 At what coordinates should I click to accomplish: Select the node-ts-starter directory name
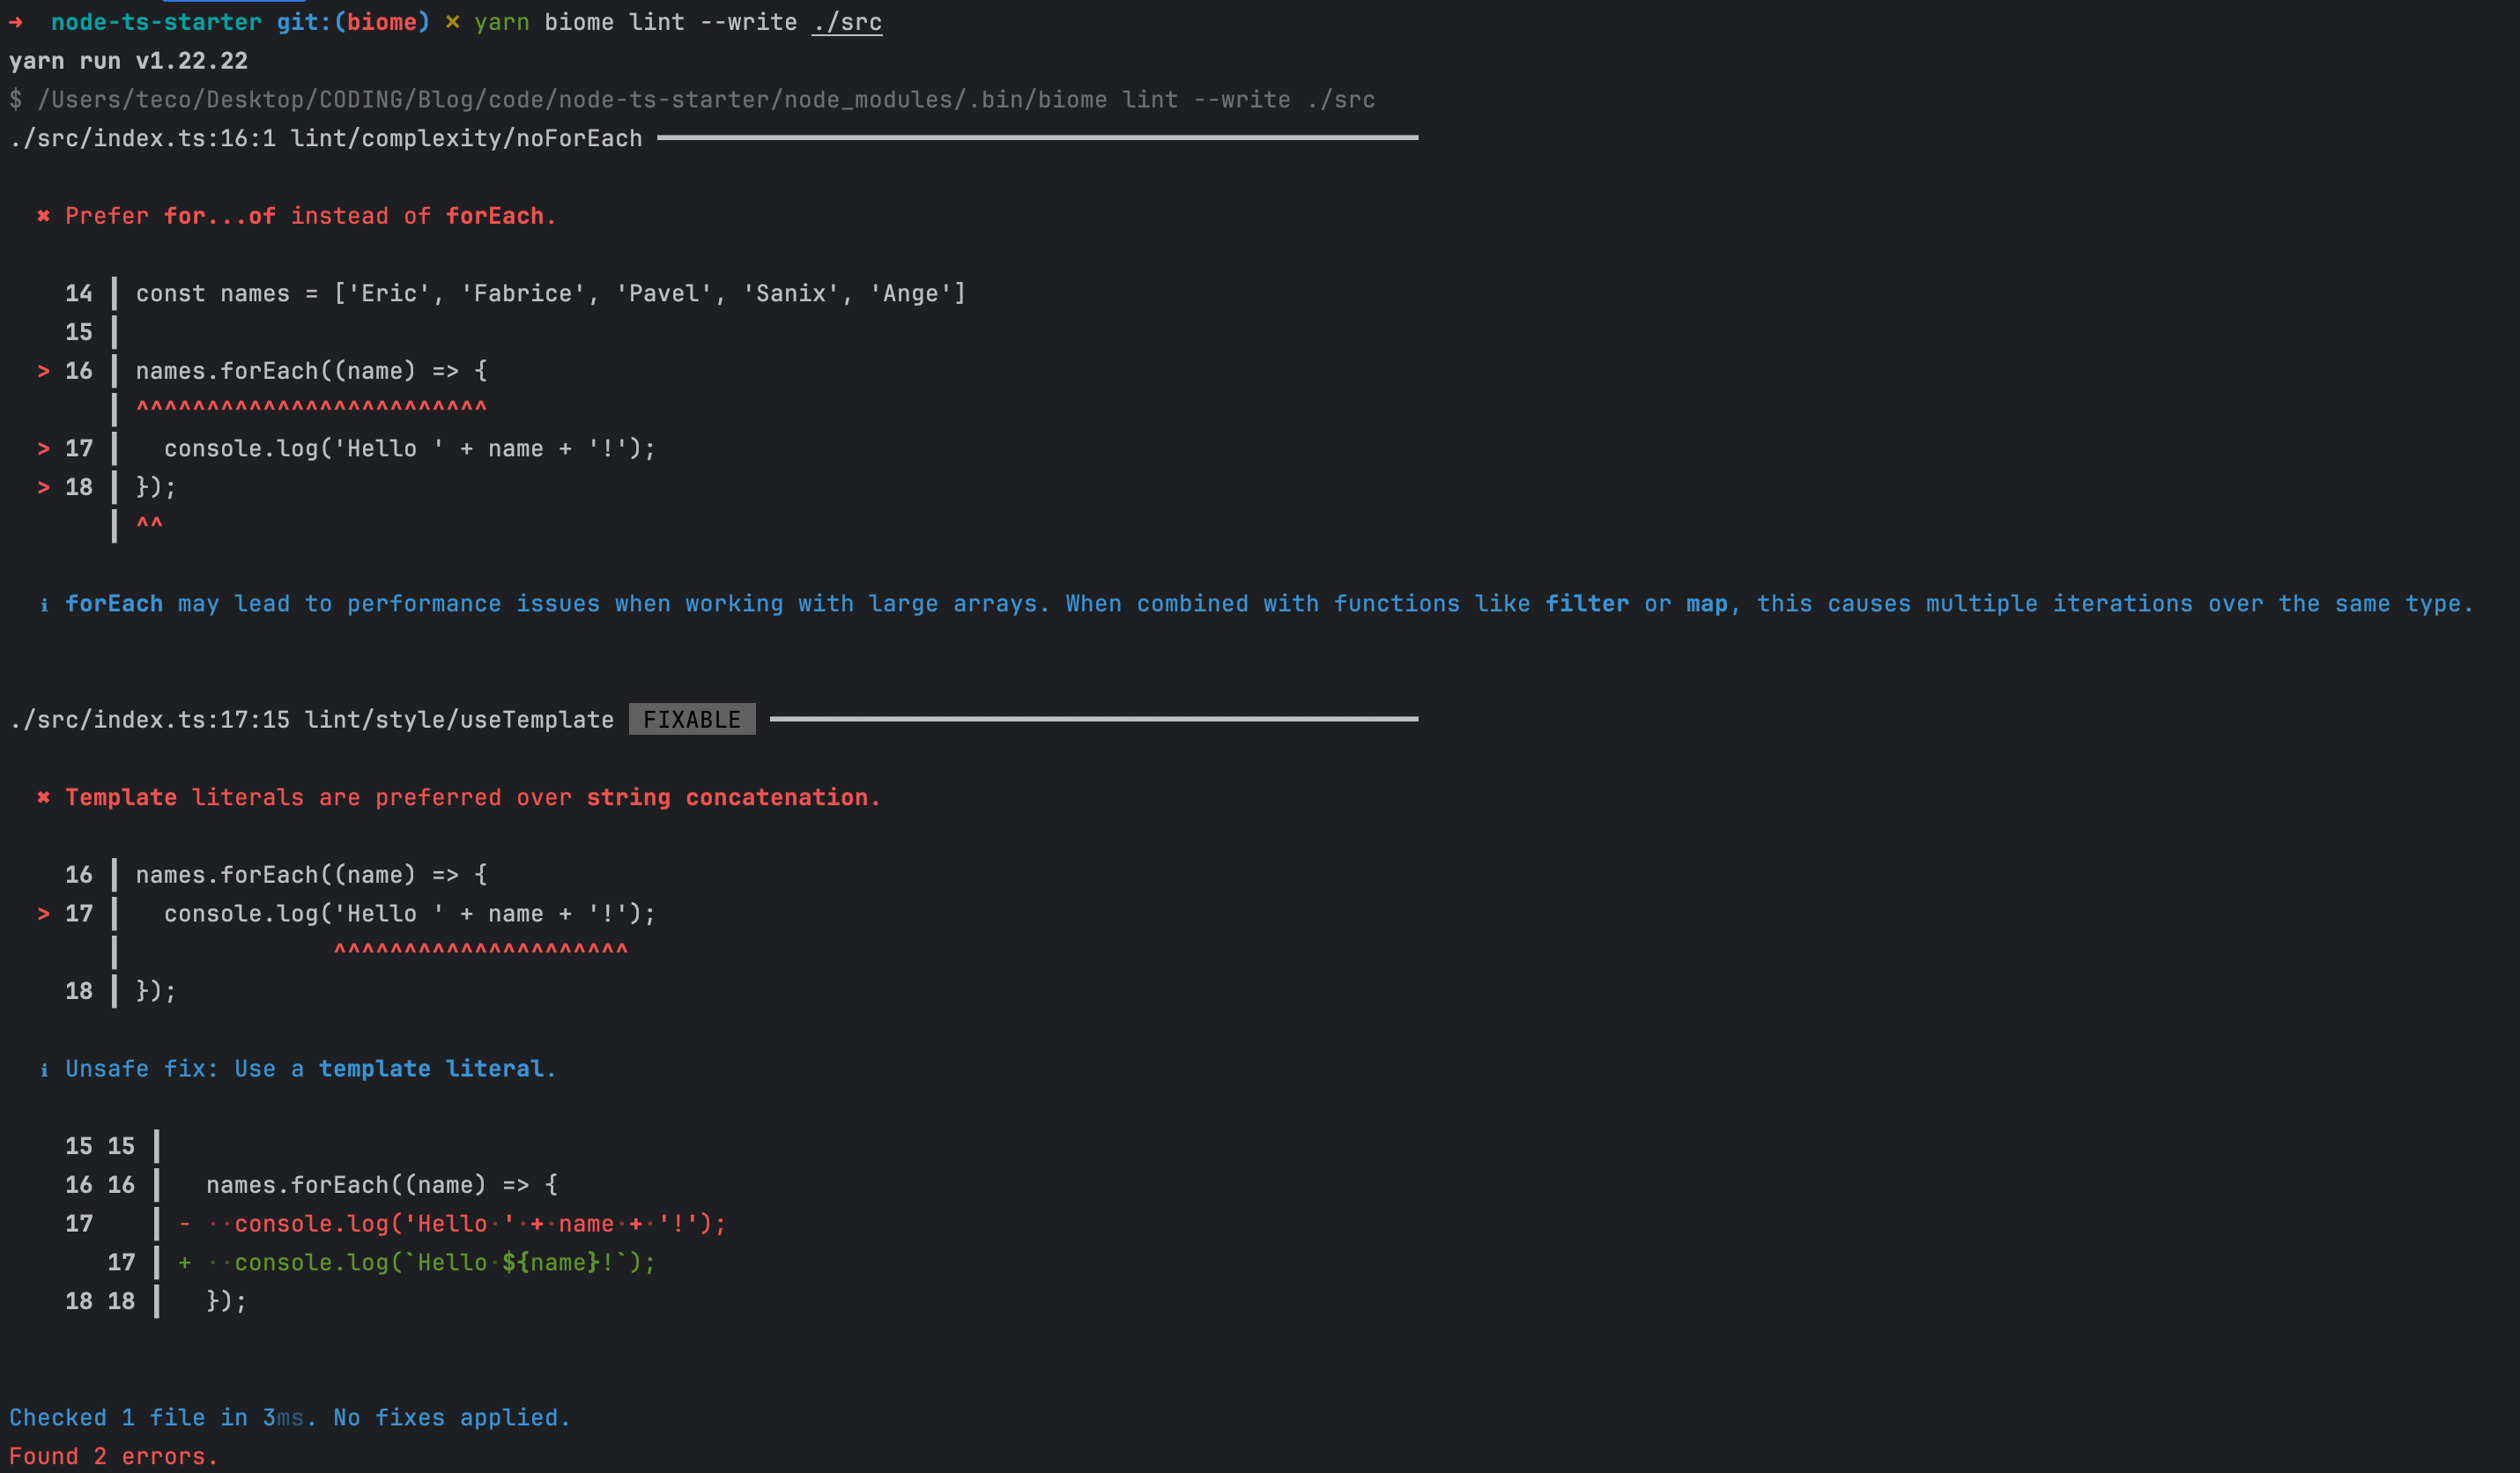[x=157, y=22]
